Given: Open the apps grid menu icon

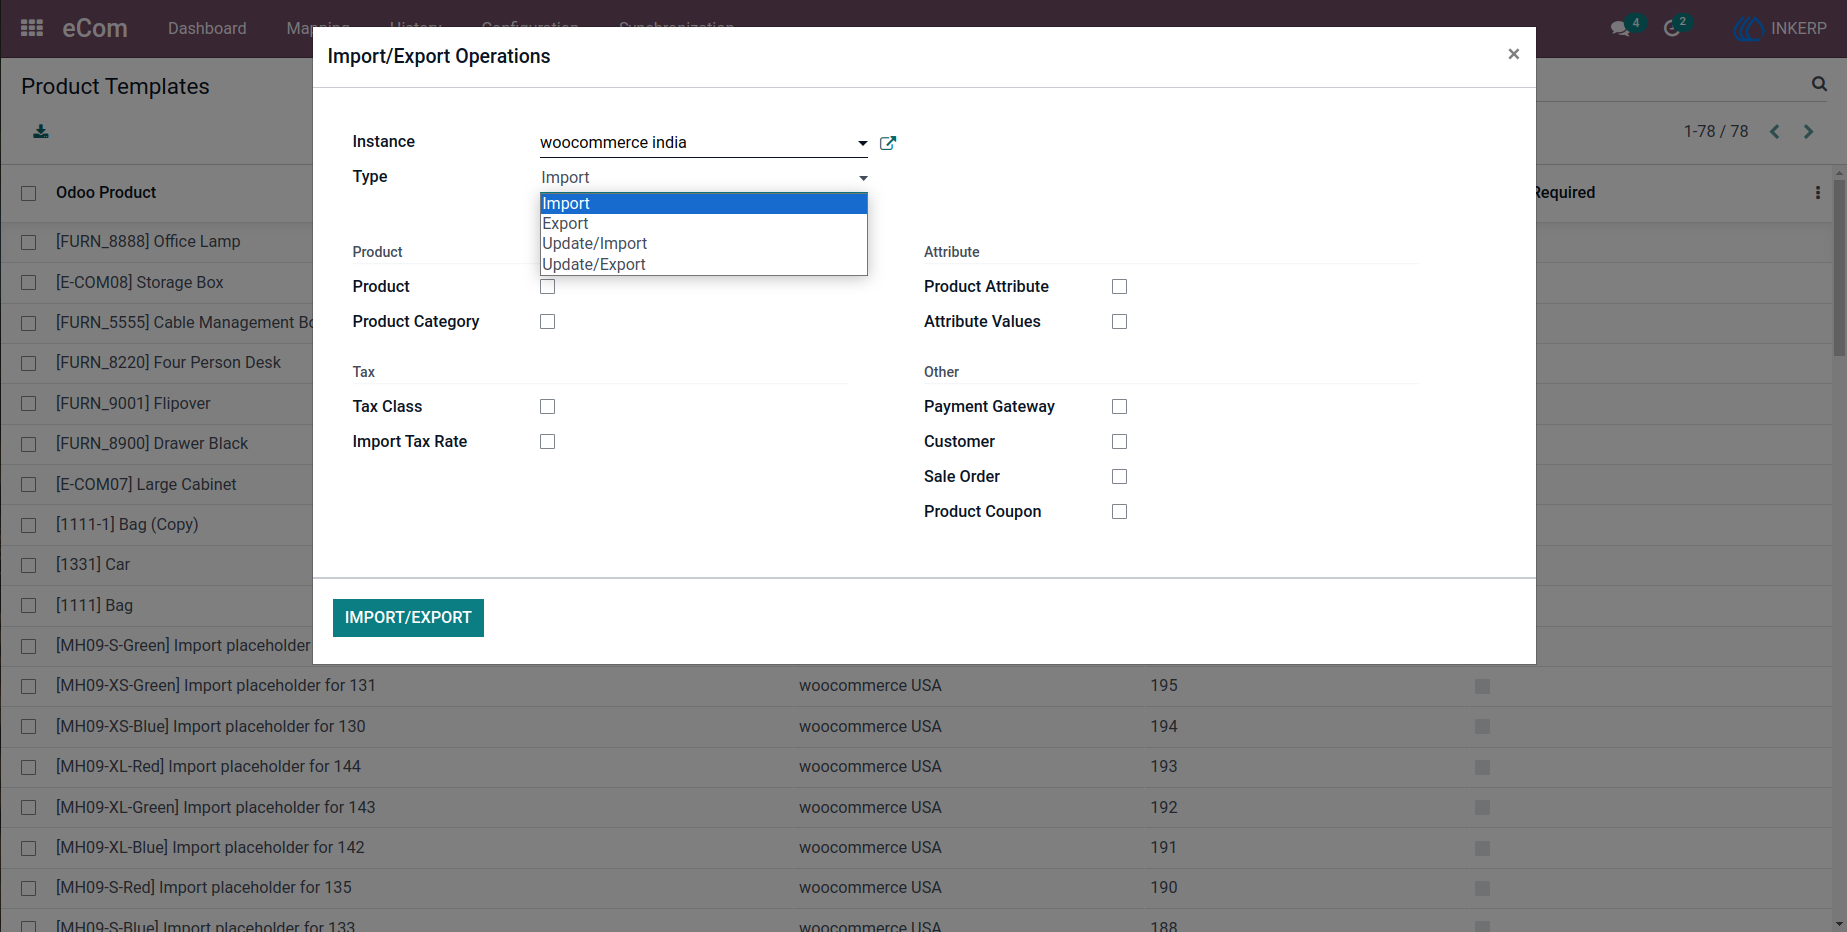Looking at the screenshot, I should 32,28.
